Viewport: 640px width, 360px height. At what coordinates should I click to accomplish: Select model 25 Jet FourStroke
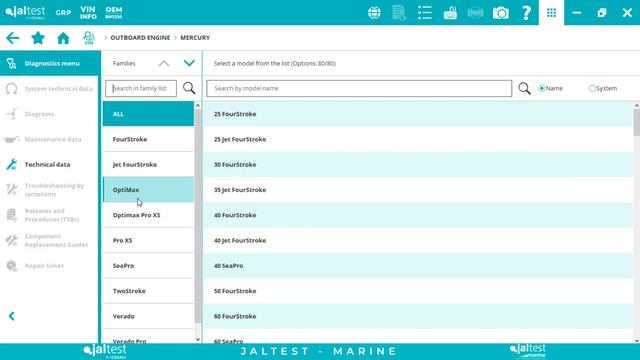coord(418,139)
